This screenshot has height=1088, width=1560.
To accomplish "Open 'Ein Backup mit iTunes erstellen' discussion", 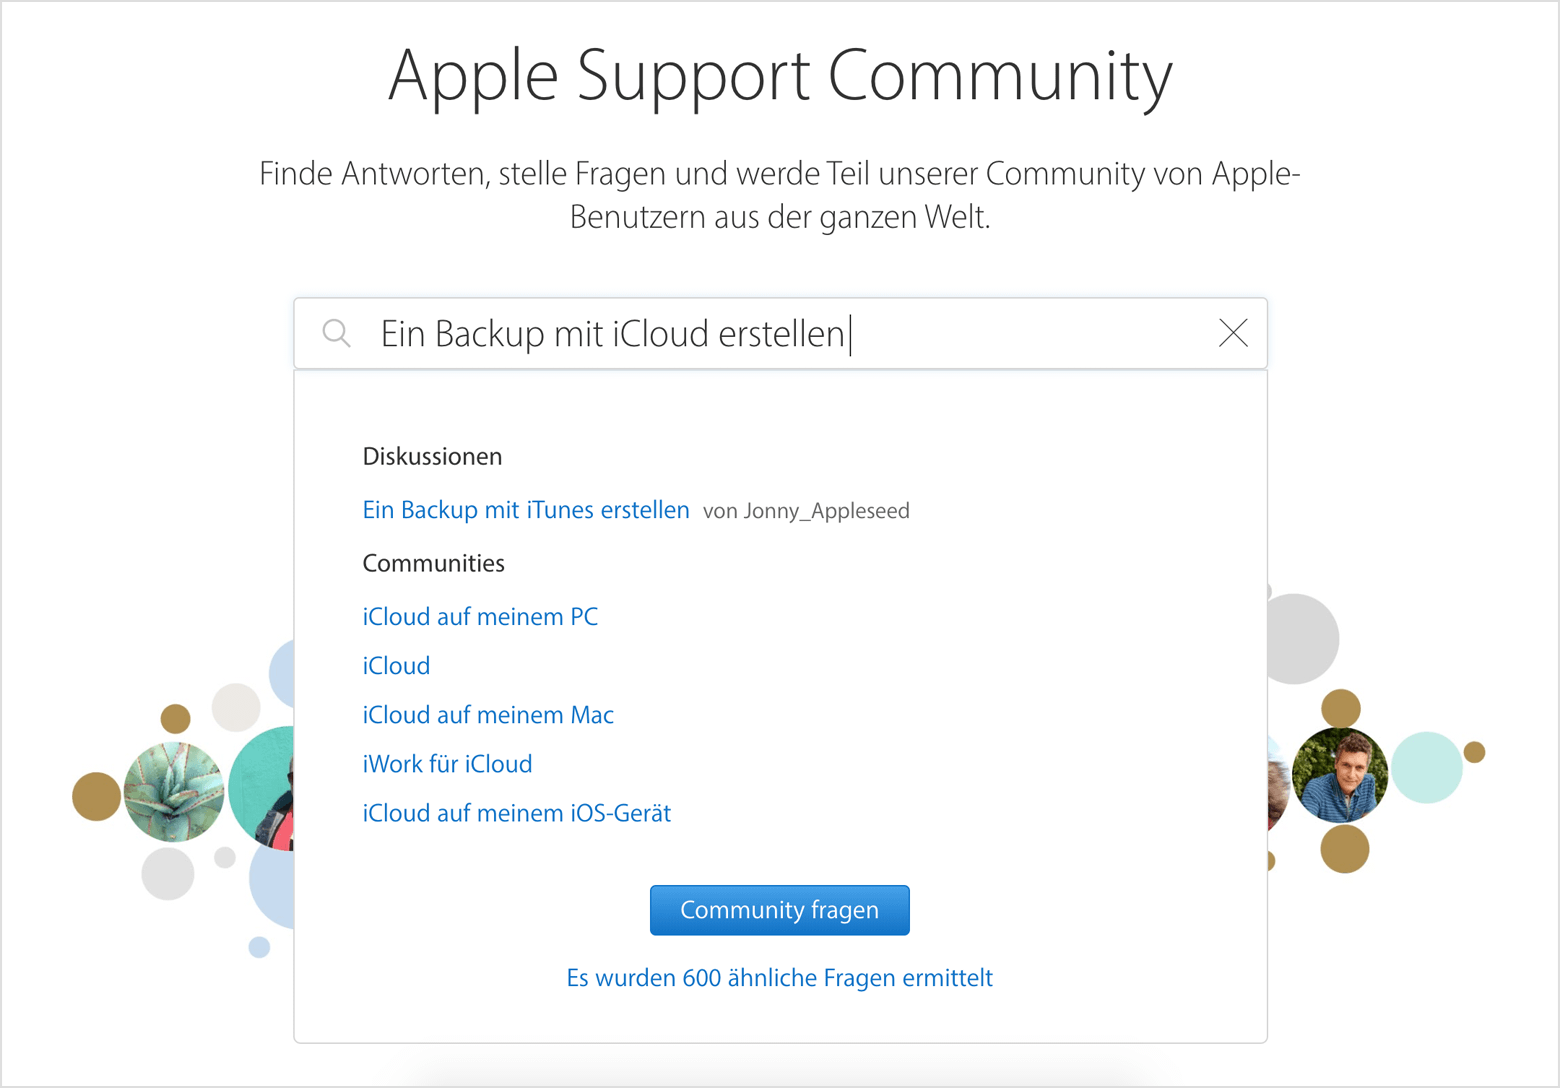I will [x=526, y=510].
